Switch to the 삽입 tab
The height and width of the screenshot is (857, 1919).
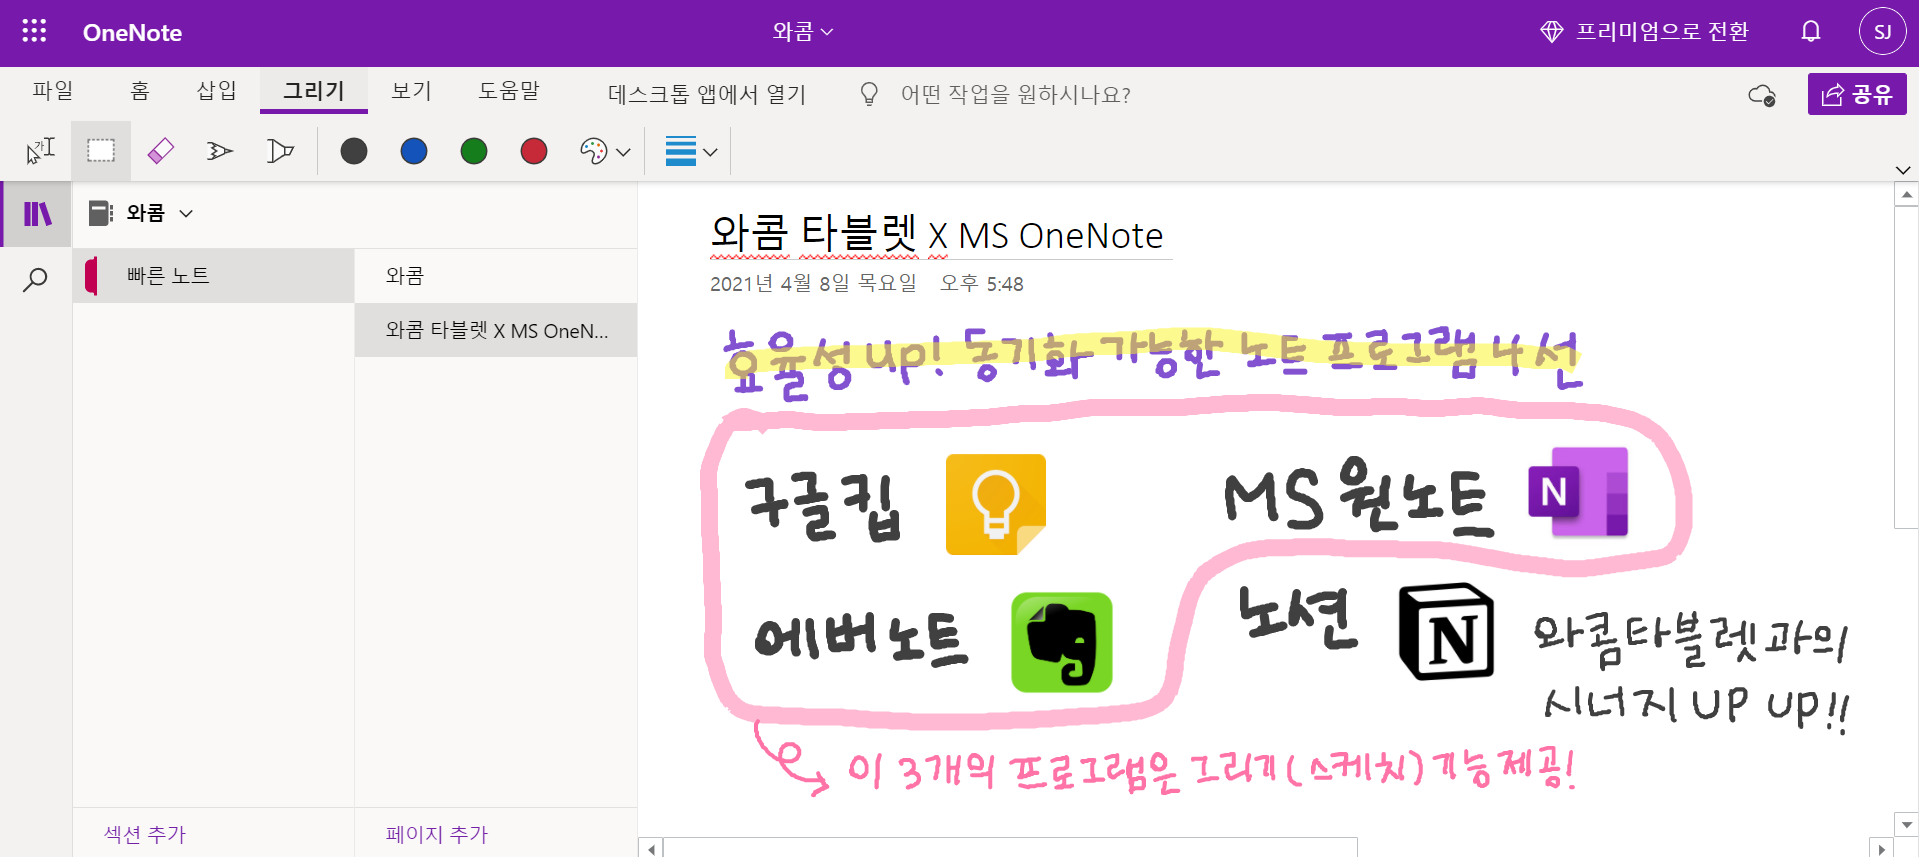tap(217, 91)
